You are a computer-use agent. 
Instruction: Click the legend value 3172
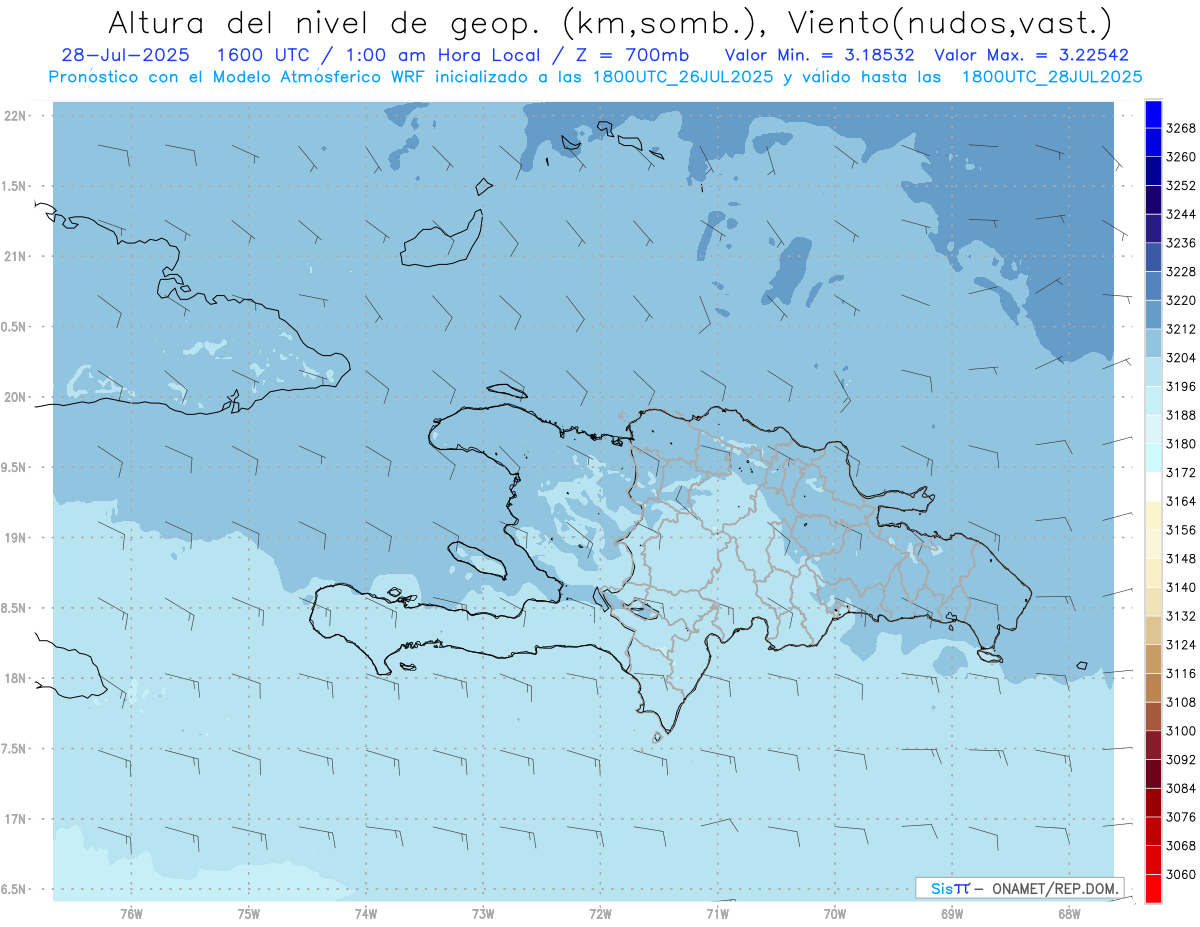click(x=1180, y=472)
